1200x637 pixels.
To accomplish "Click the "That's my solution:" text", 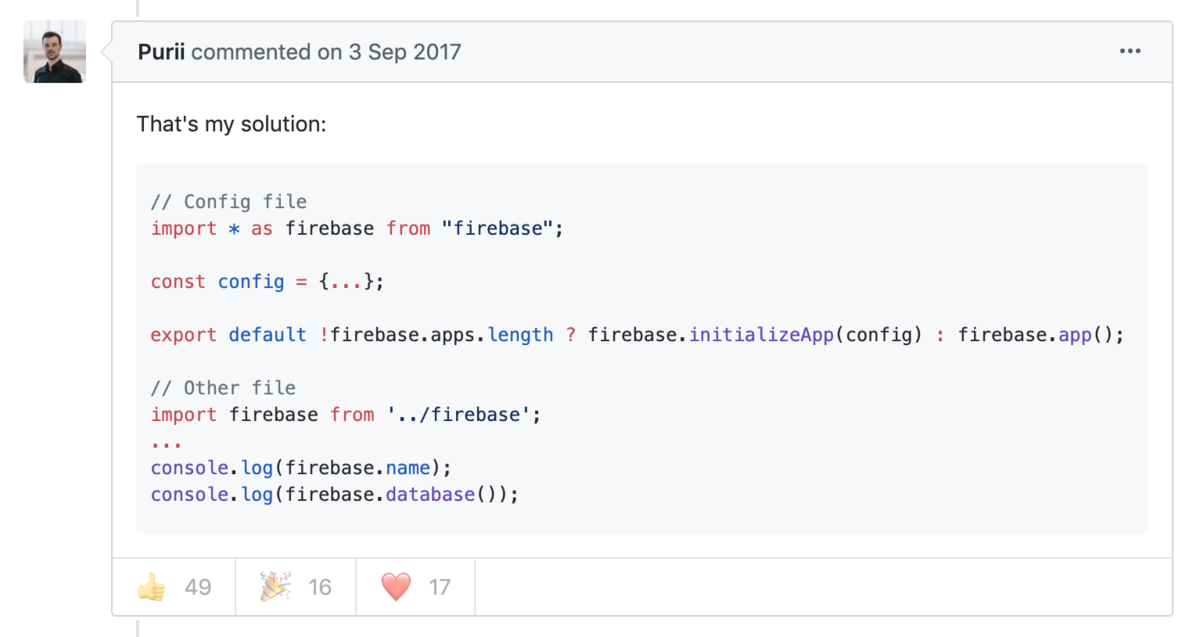I will [231, 125].
